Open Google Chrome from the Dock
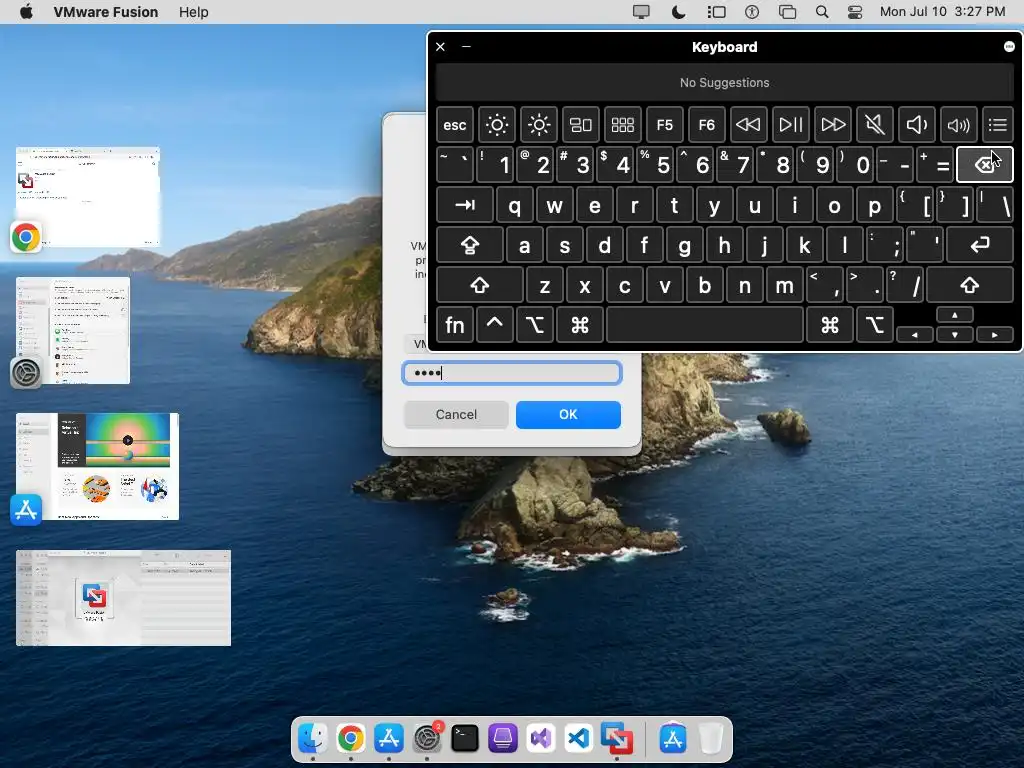 [x=351, y=739]
